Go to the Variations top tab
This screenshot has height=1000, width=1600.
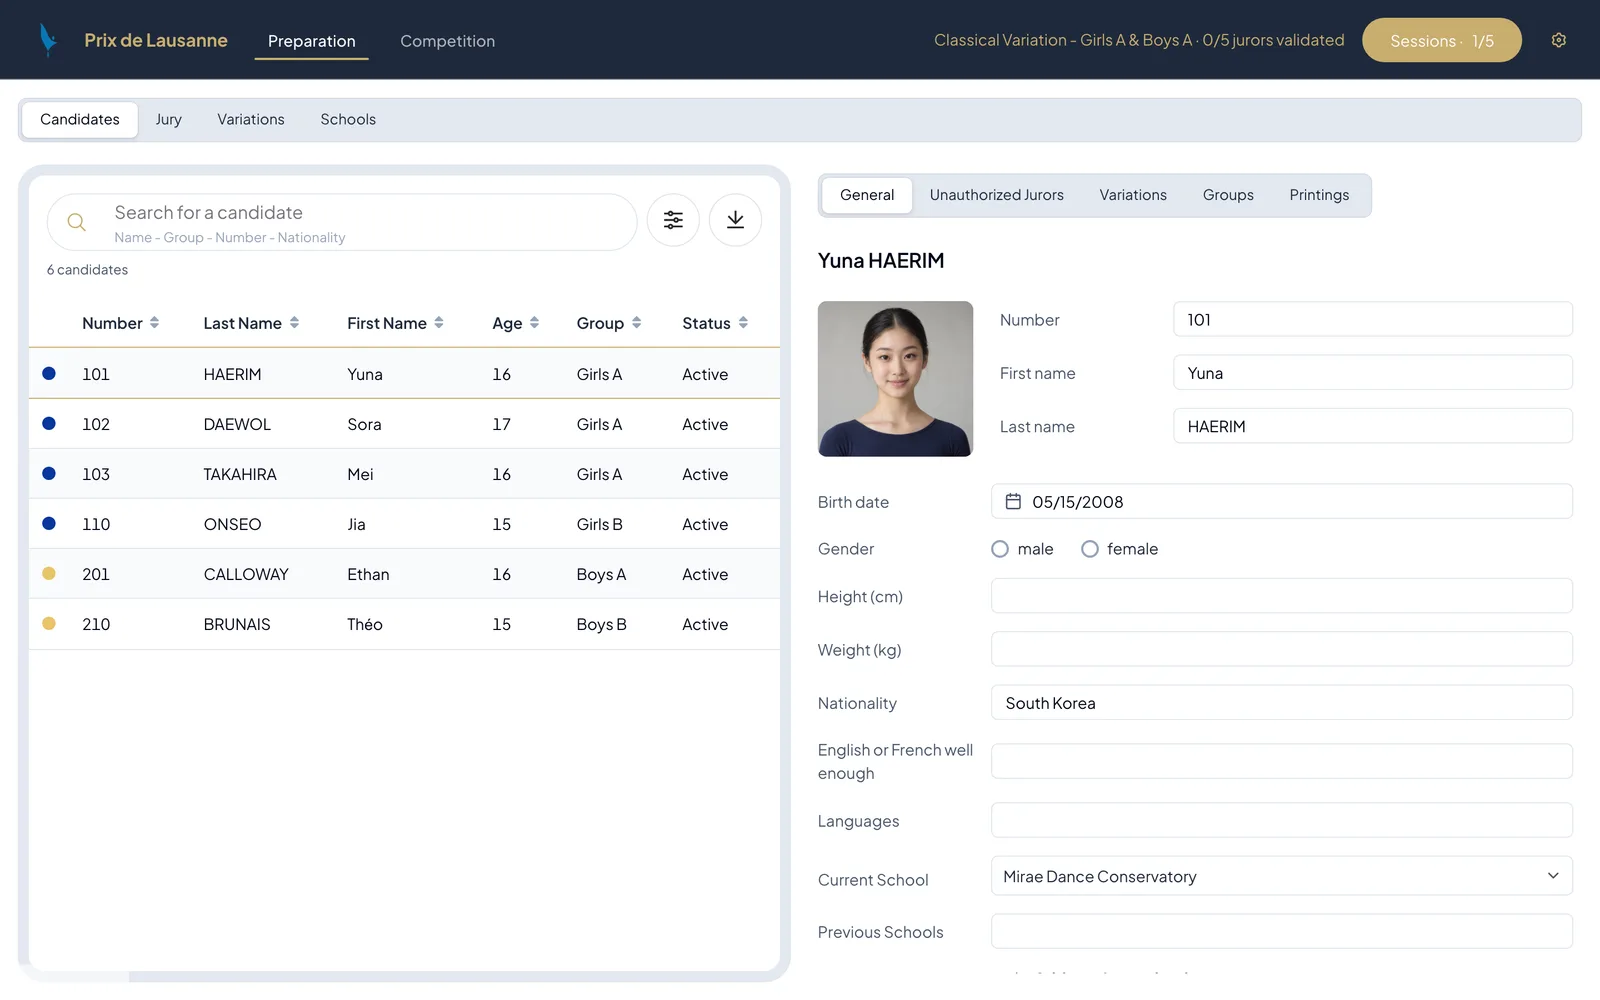(250, 119)
